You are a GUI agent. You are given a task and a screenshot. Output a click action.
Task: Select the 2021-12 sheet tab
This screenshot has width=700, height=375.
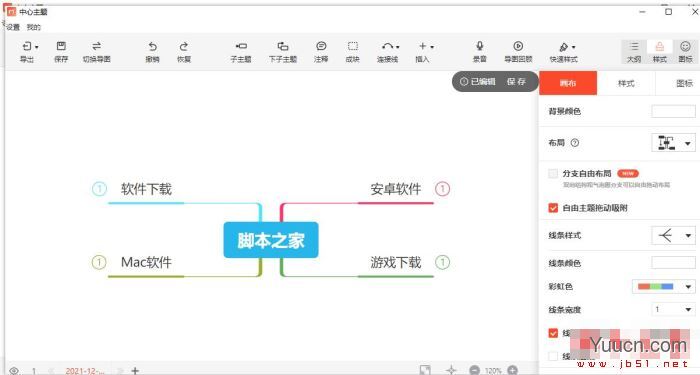pos(85,371)
